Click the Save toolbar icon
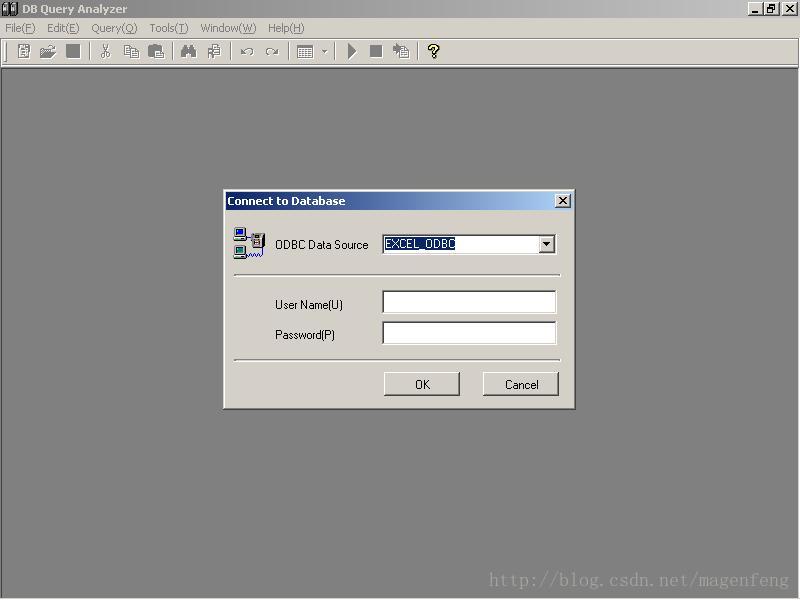Viewport: 800px width, 600px height. pyautogui.click(x=73, y=51)
